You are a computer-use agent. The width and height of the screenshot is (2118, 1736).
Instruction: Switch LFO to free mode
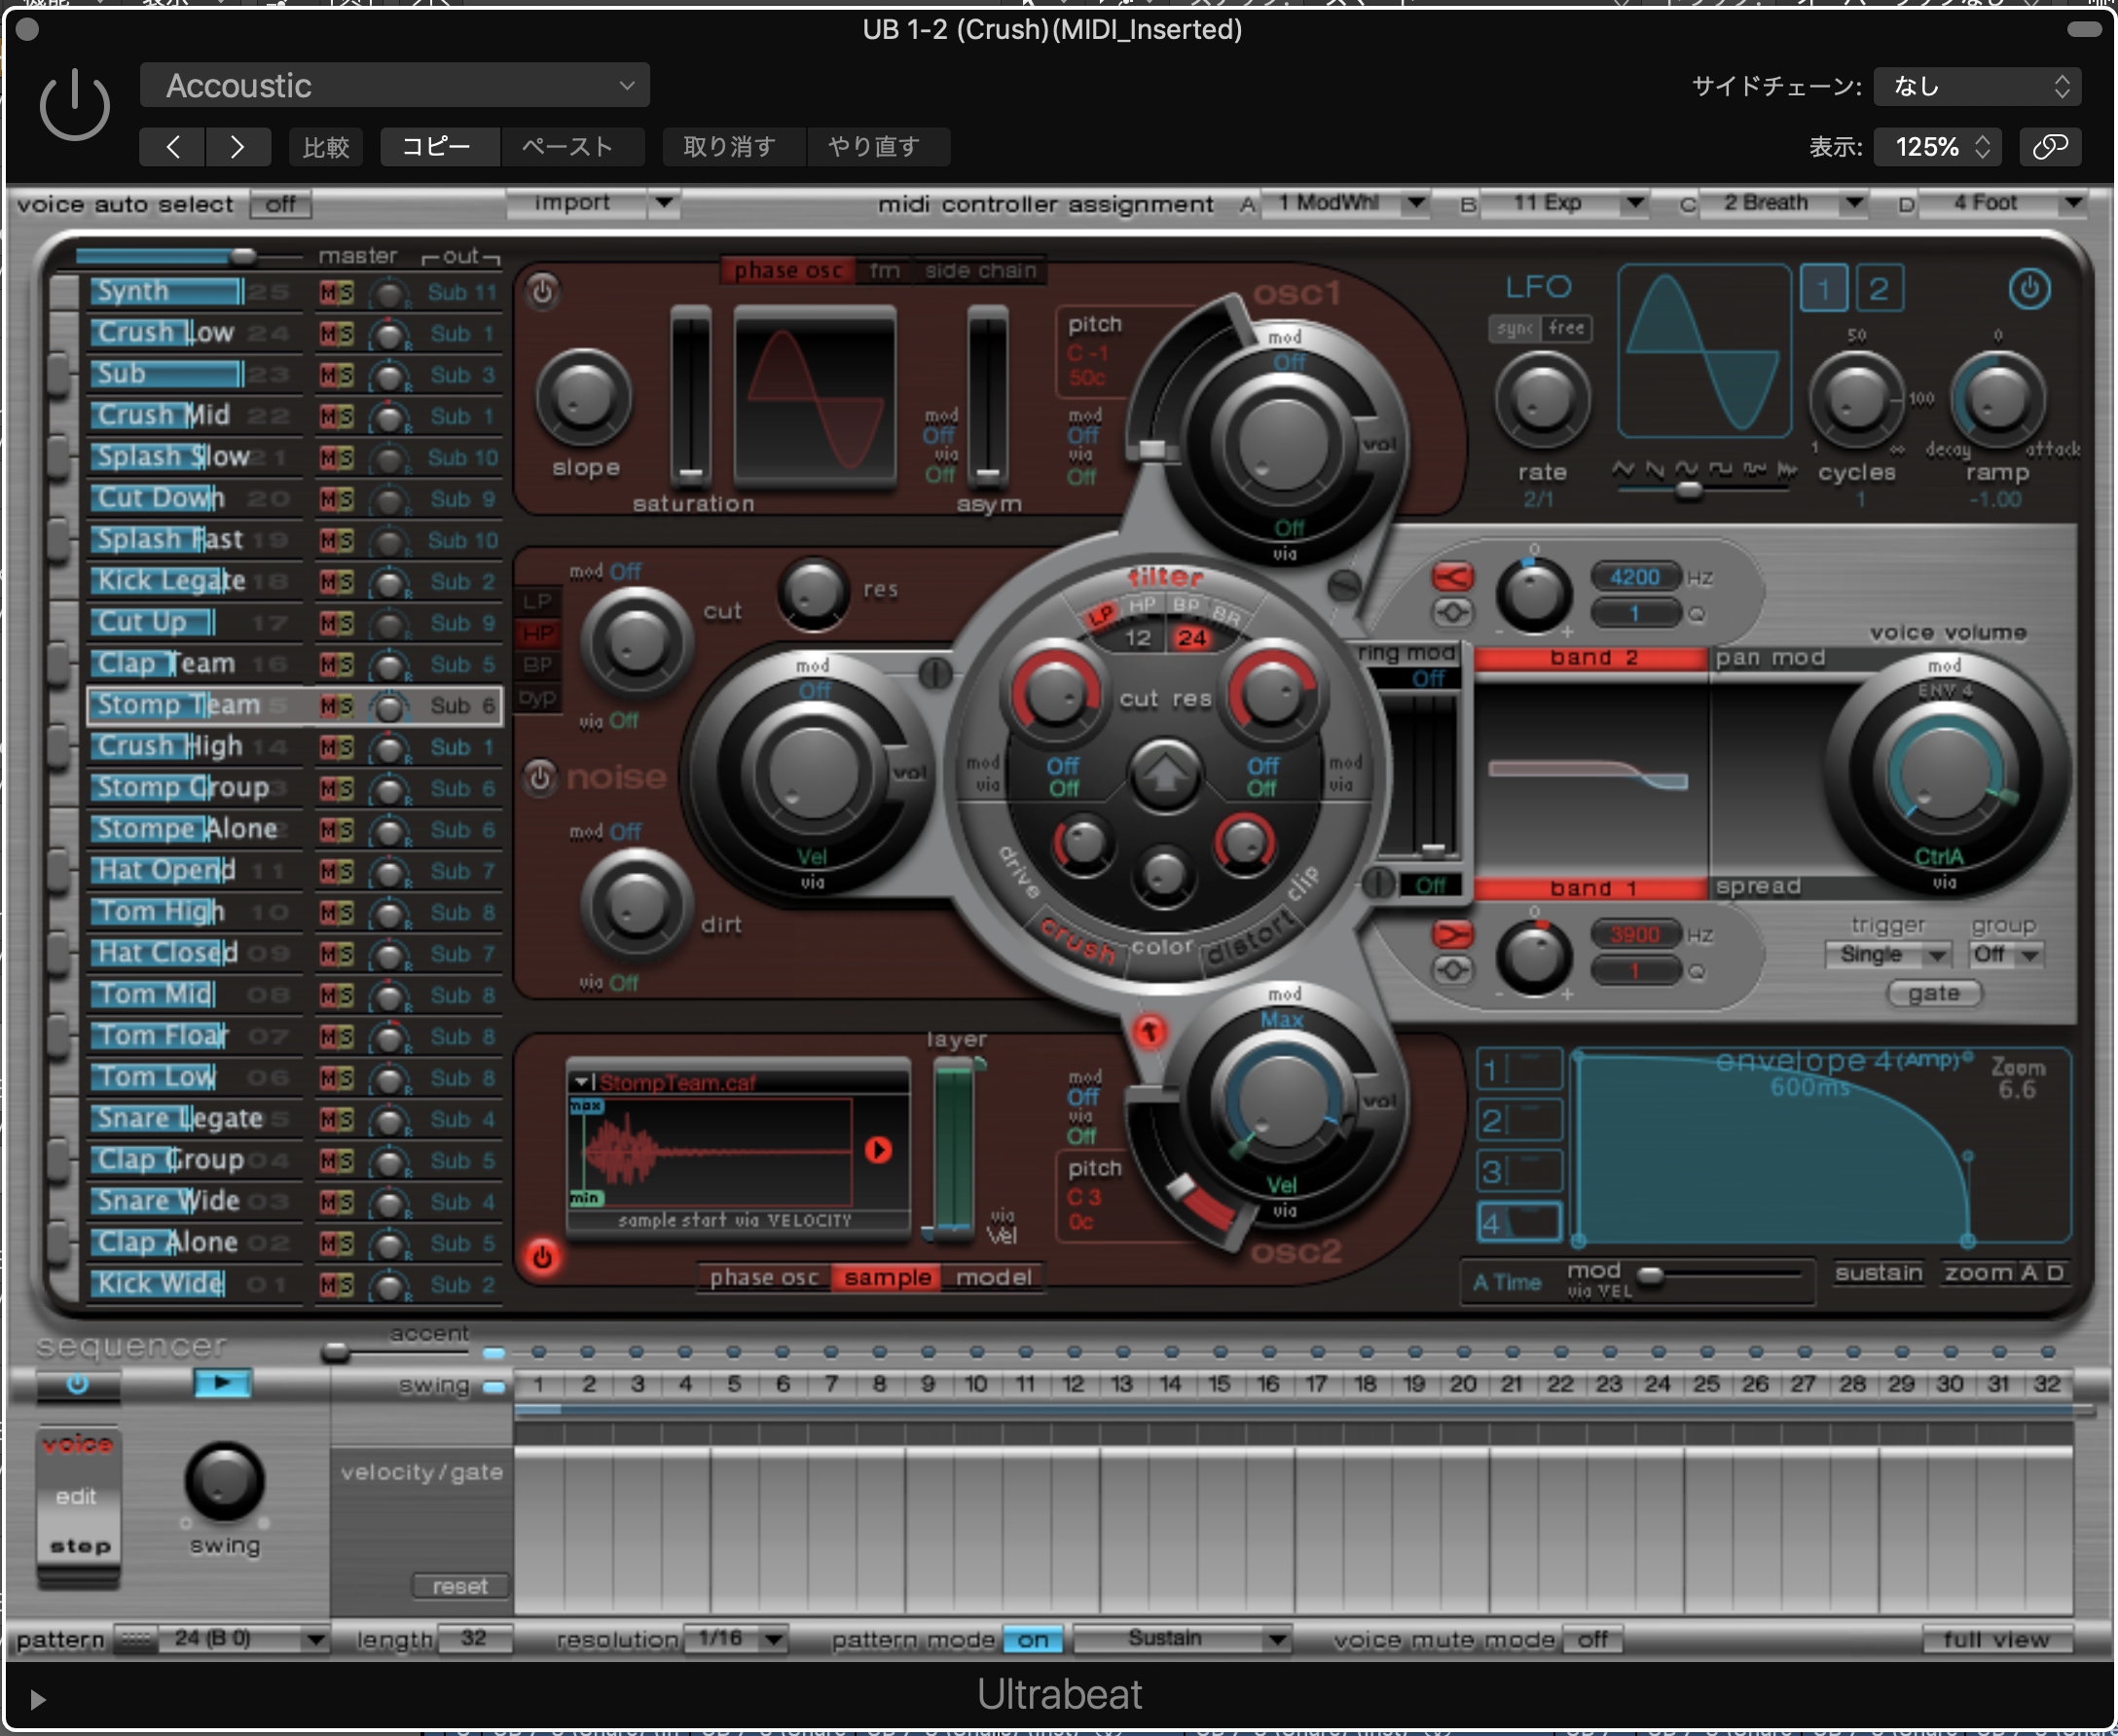click(1566, 328)
